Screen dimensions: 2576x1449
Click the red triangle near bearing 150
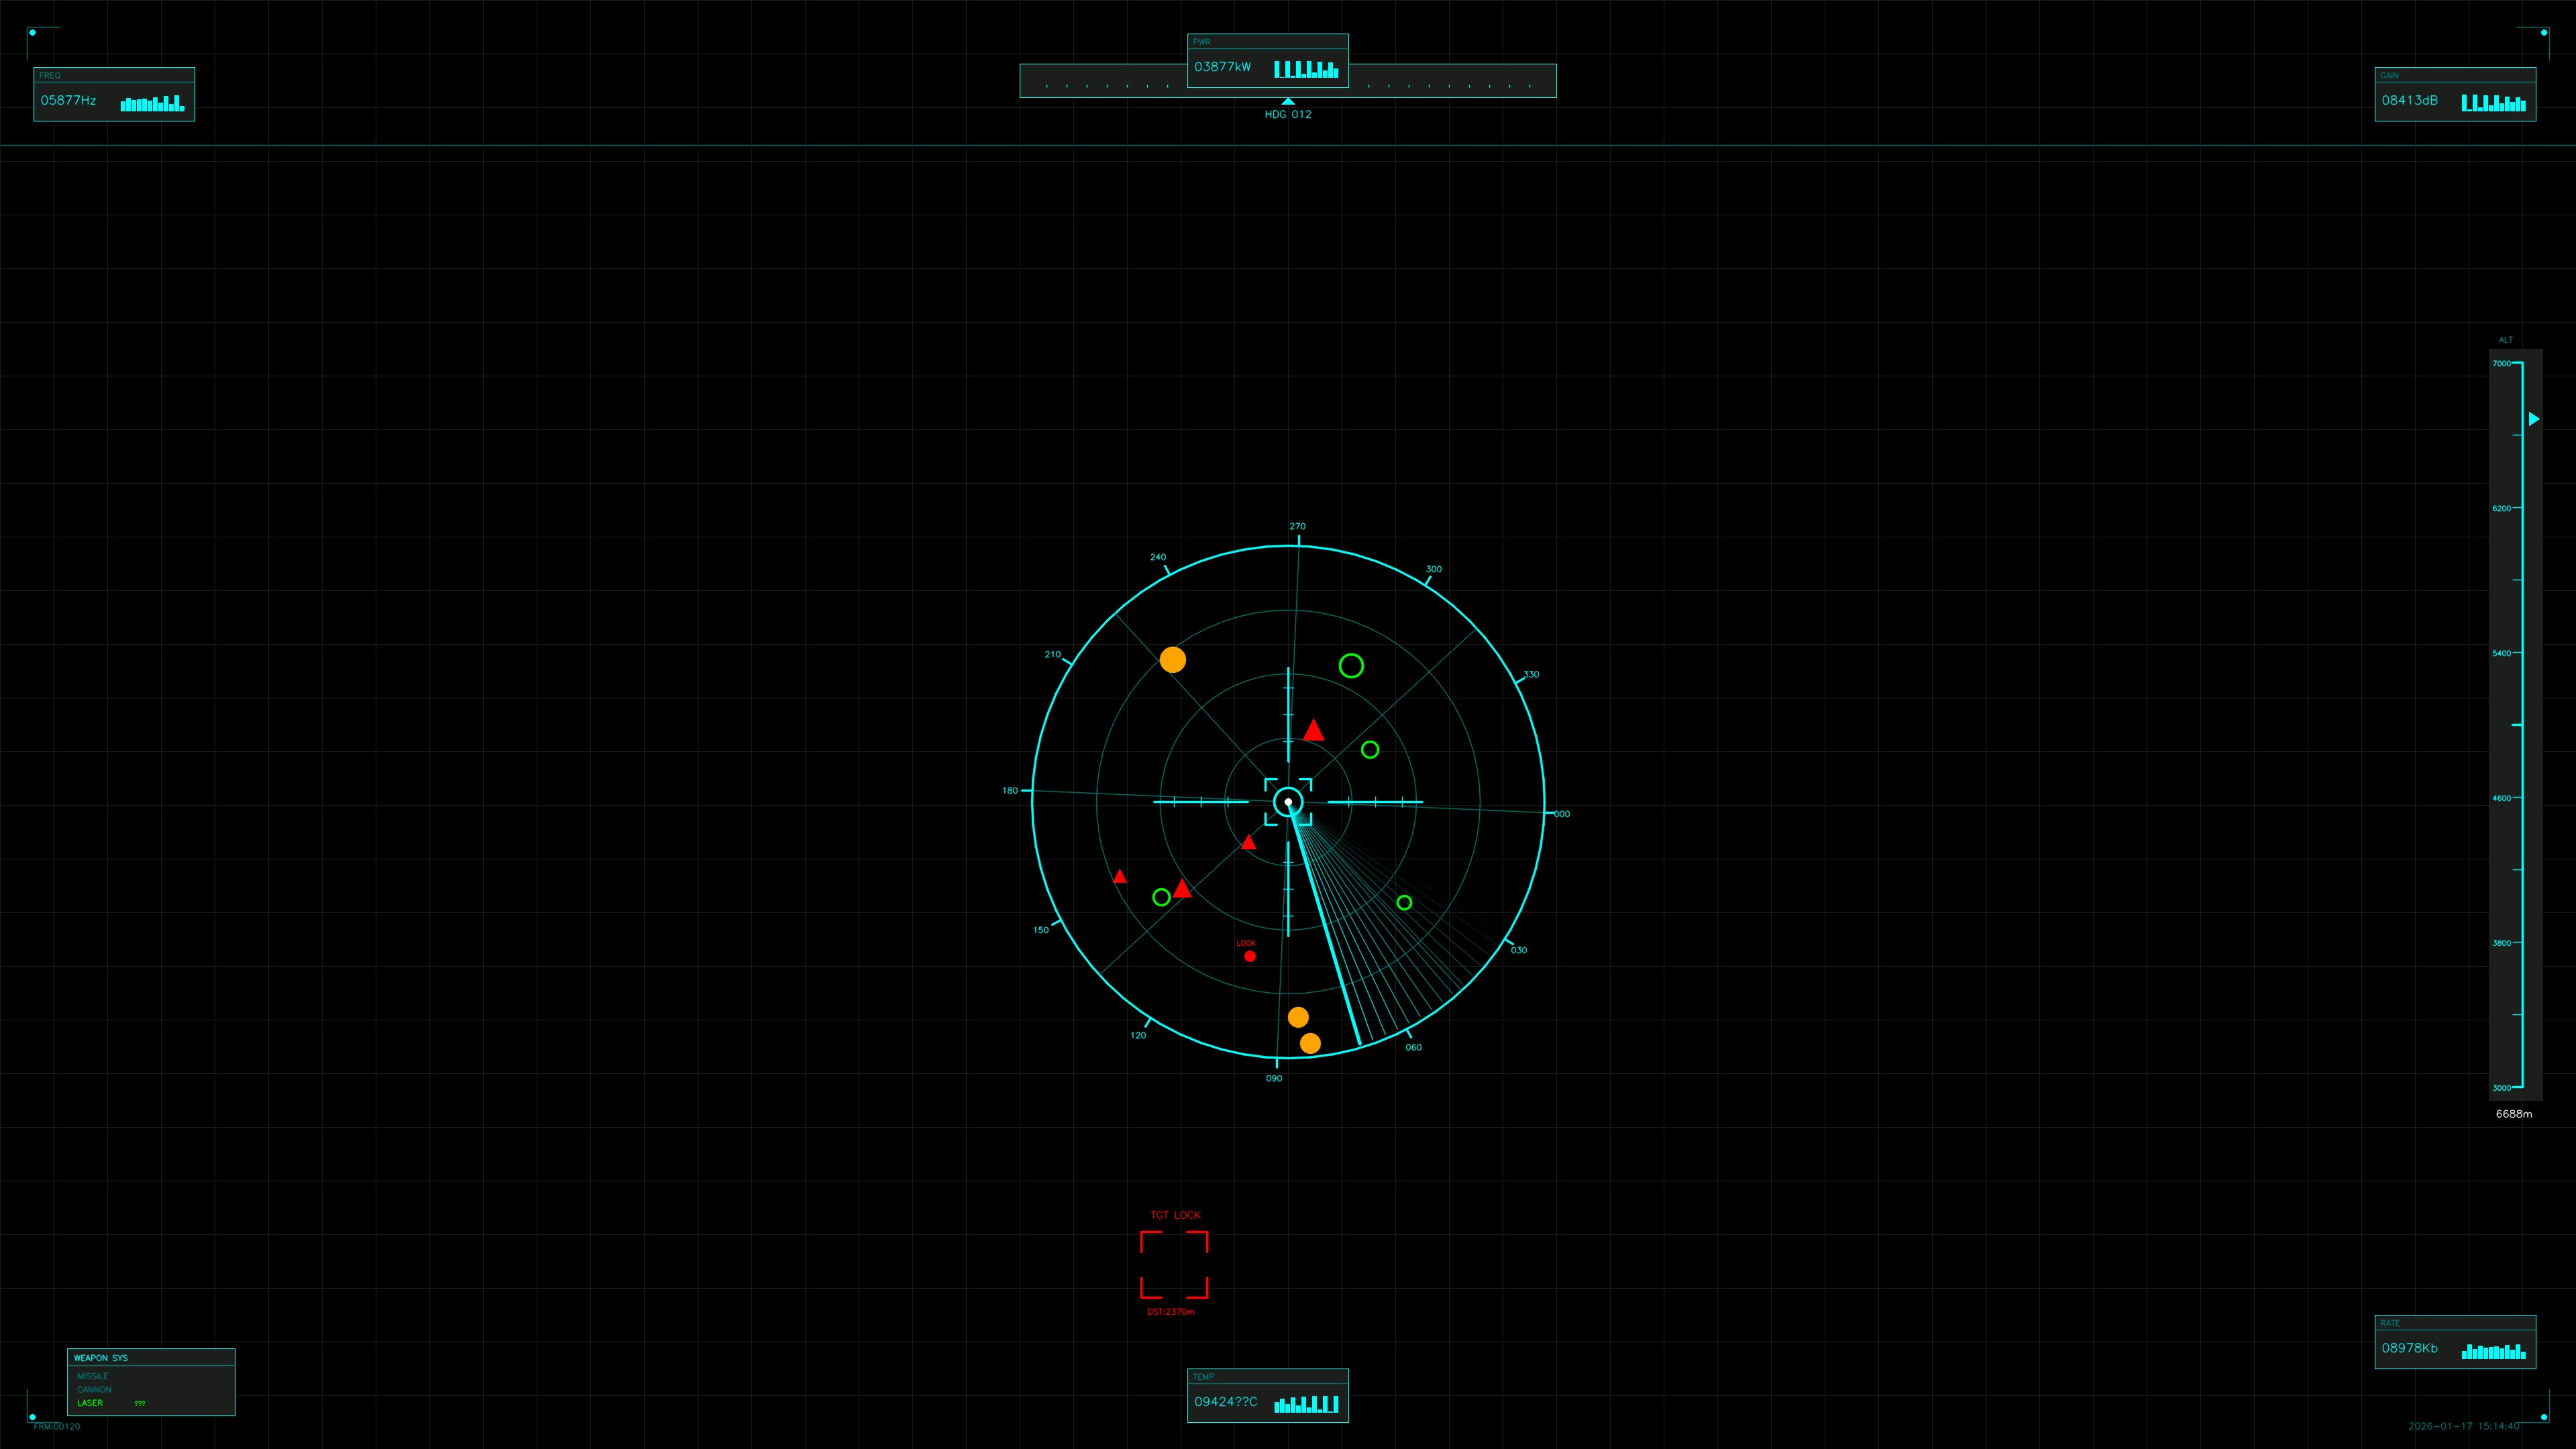tap(1120, 876)
